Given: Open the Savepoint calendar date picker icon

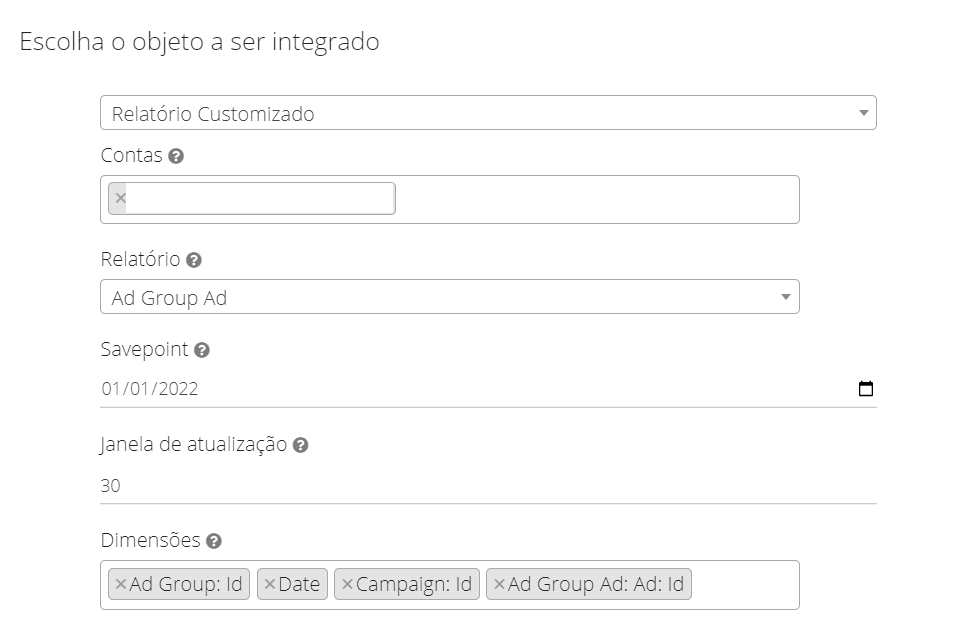Looking at the screenshot, I should 865,389.
